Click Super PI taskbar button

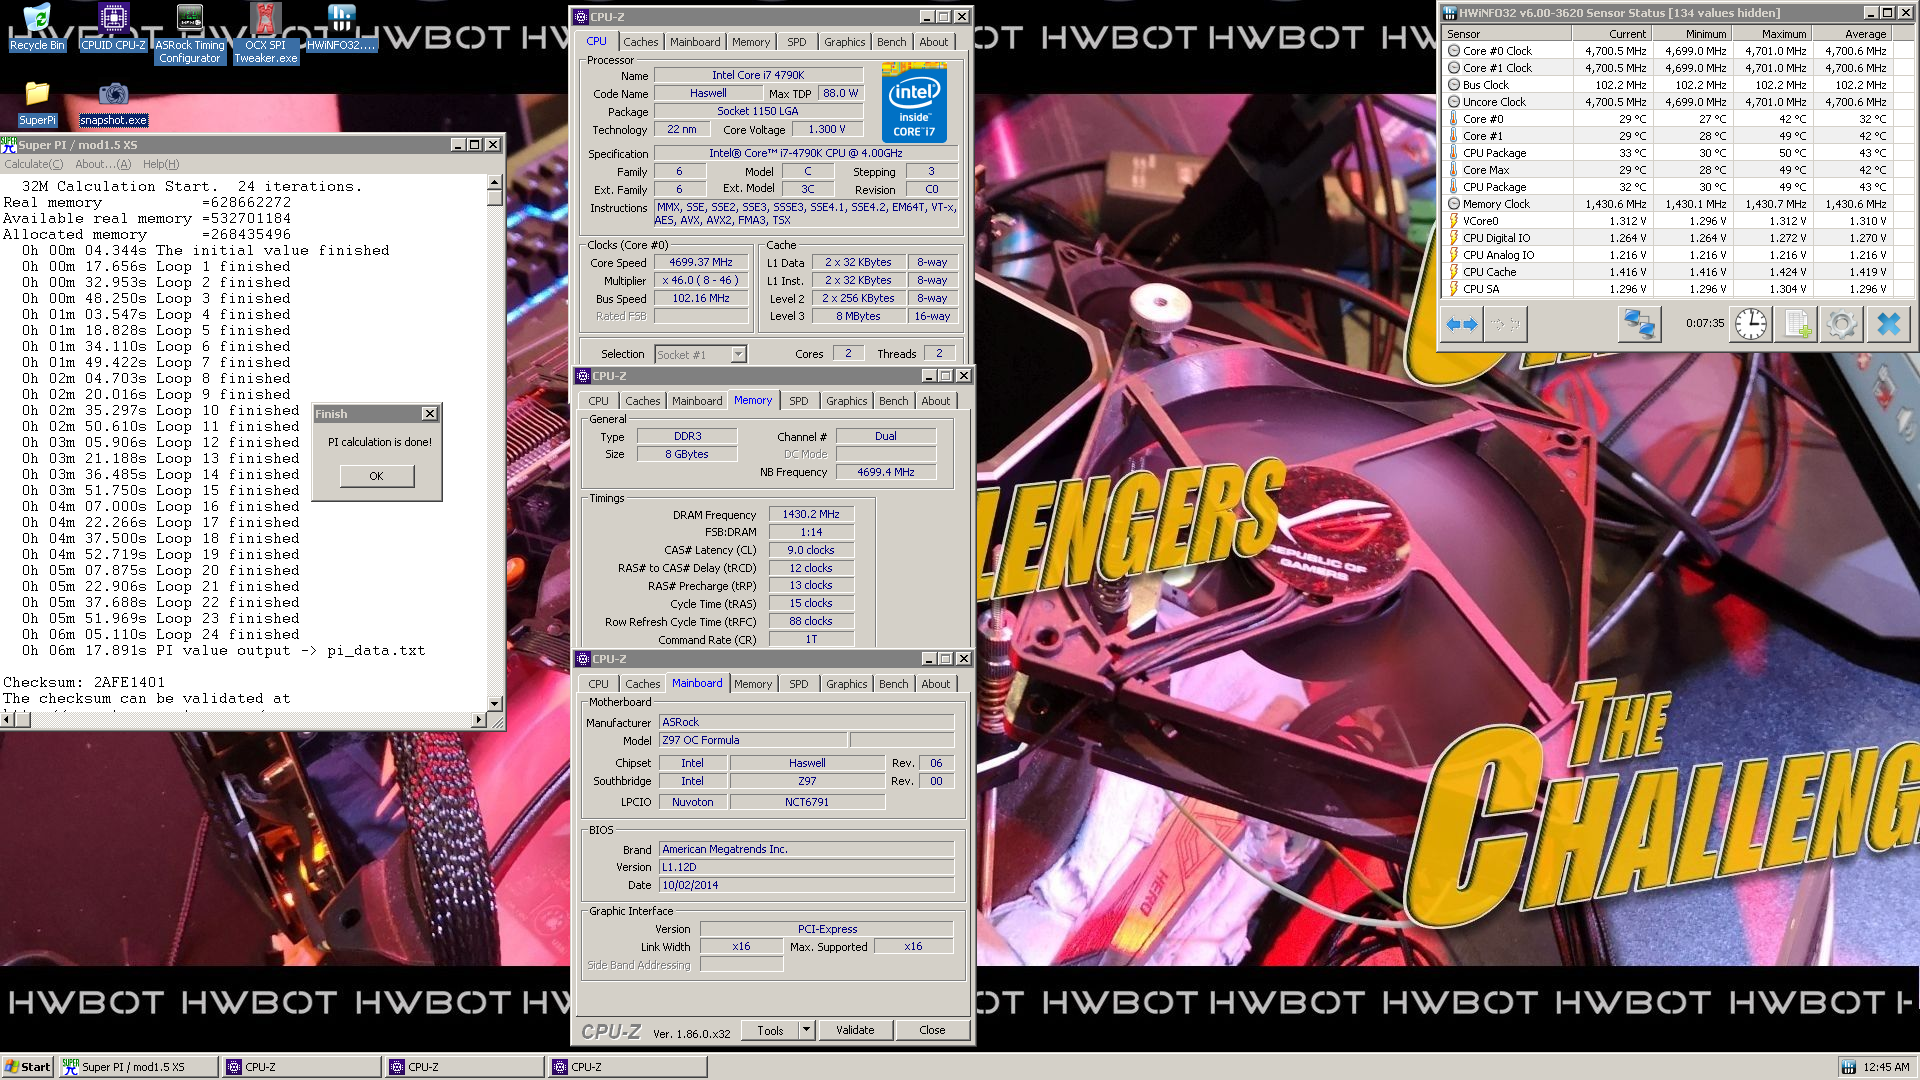[x=138, y=1067]
